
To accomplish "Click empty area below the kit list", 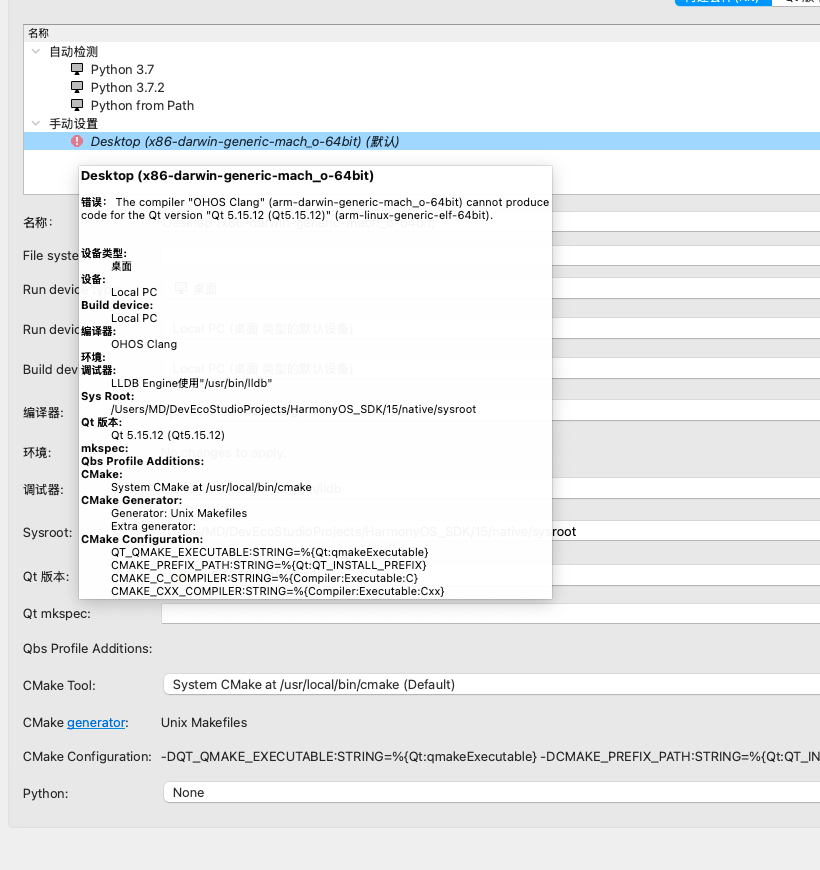I will click(x=50, y=175).
